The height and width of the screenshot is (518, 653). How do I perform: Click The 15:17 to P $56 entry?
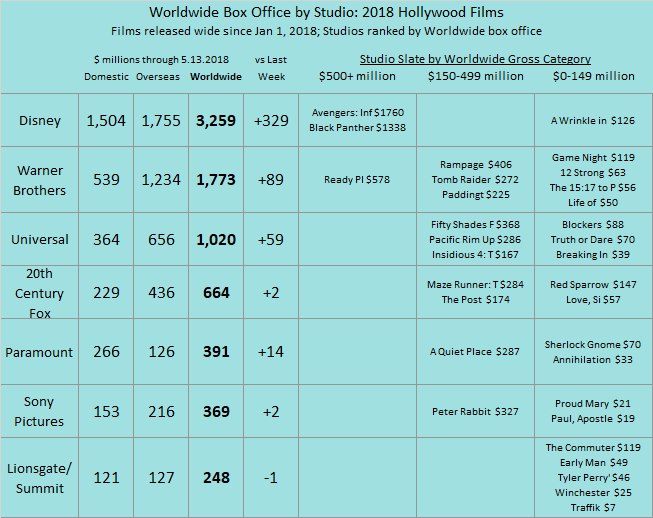pyautogui.click(x=593, y=187)
